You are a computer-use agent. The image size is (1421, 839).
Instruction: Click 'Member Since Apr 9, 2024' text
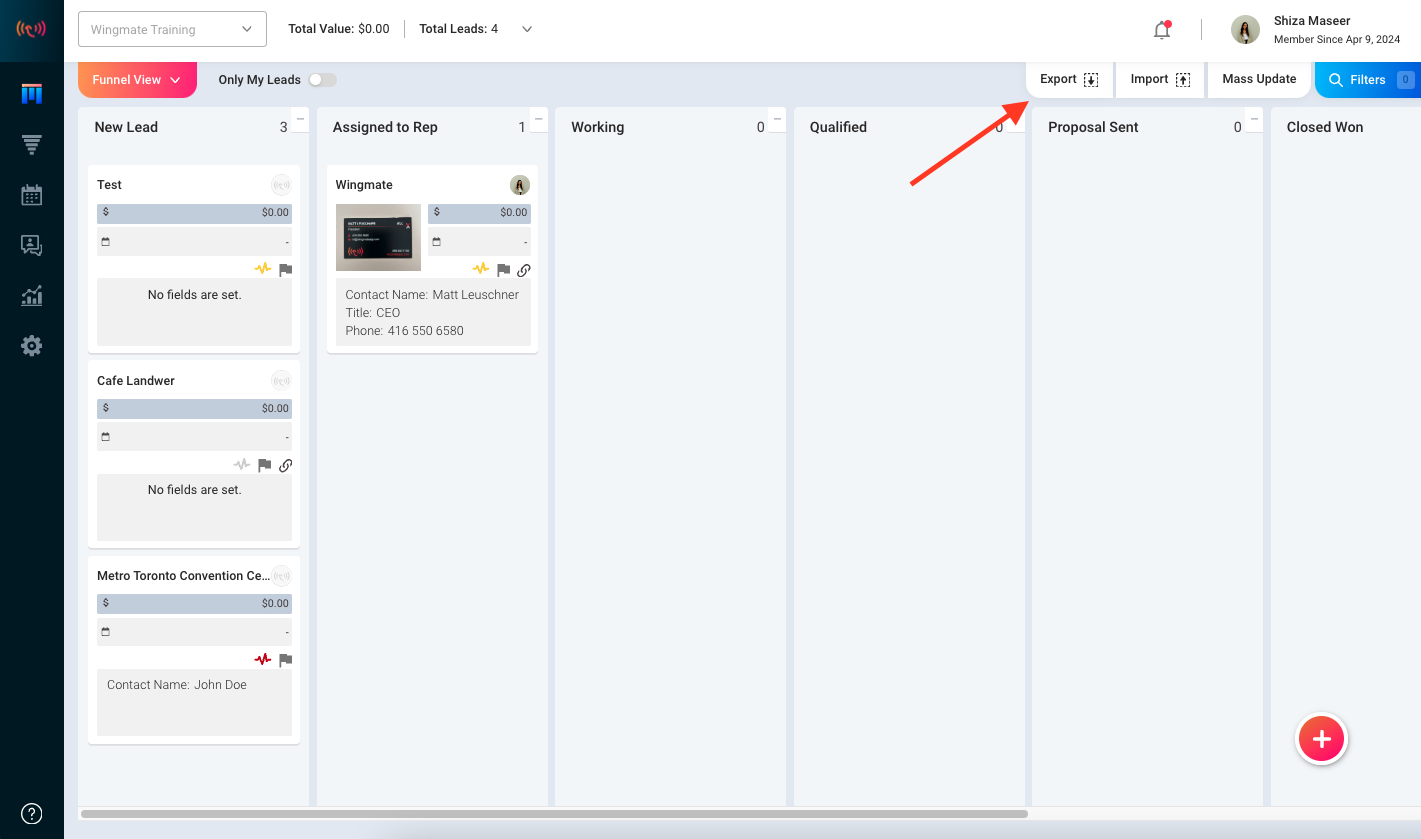click(x=1337, y=40)
